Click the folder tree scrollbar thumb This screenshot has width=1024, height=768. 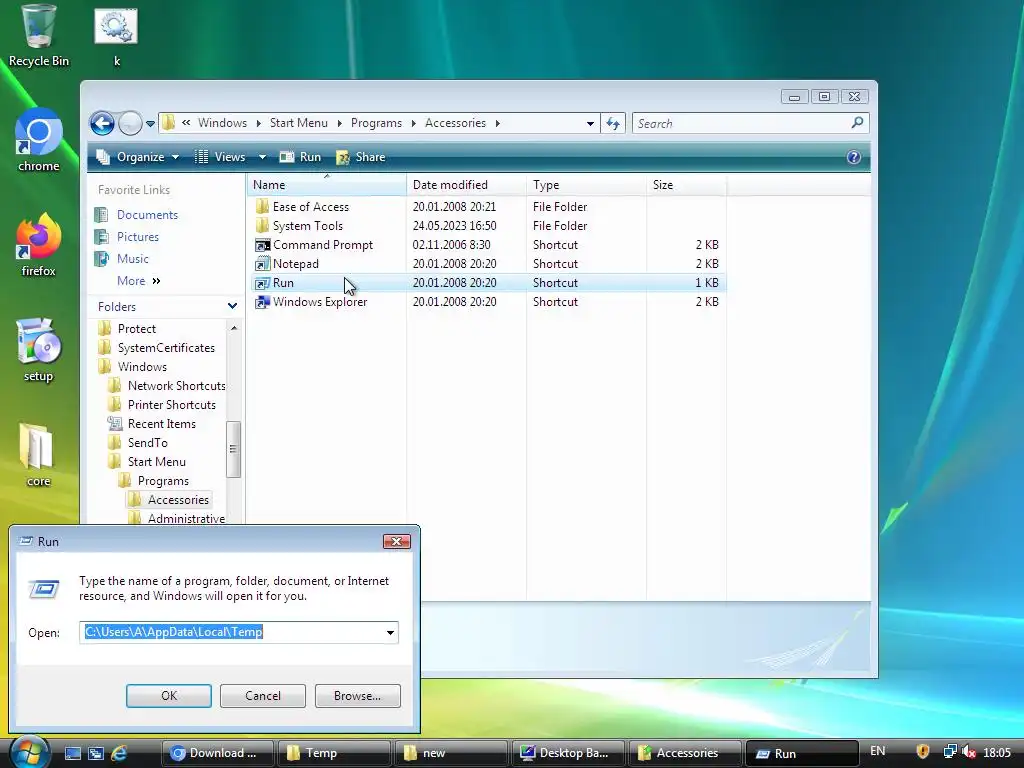[233, 449]
